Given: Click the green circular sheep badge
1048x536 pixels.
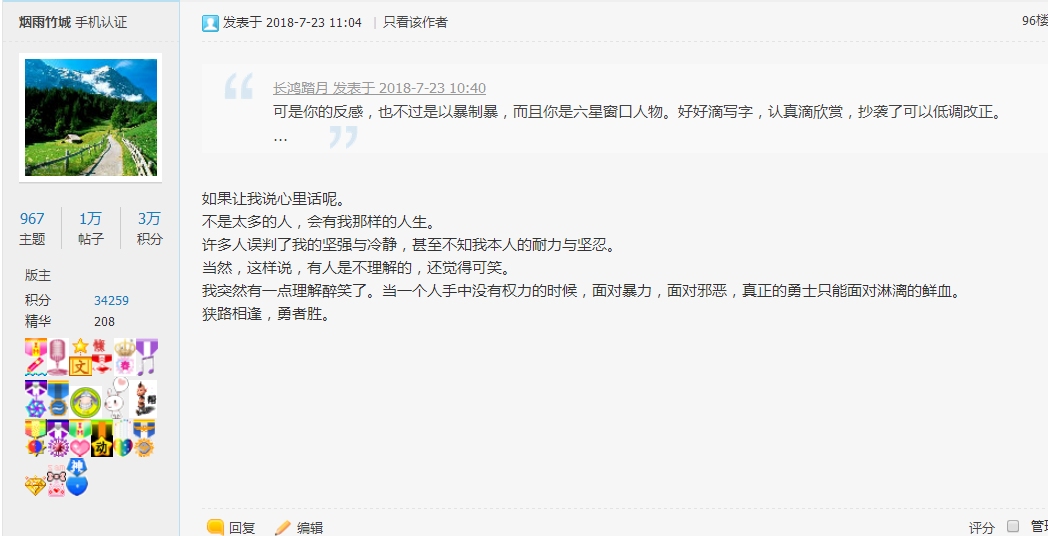Looking at the screenshot, I should [x=86, y=402].
